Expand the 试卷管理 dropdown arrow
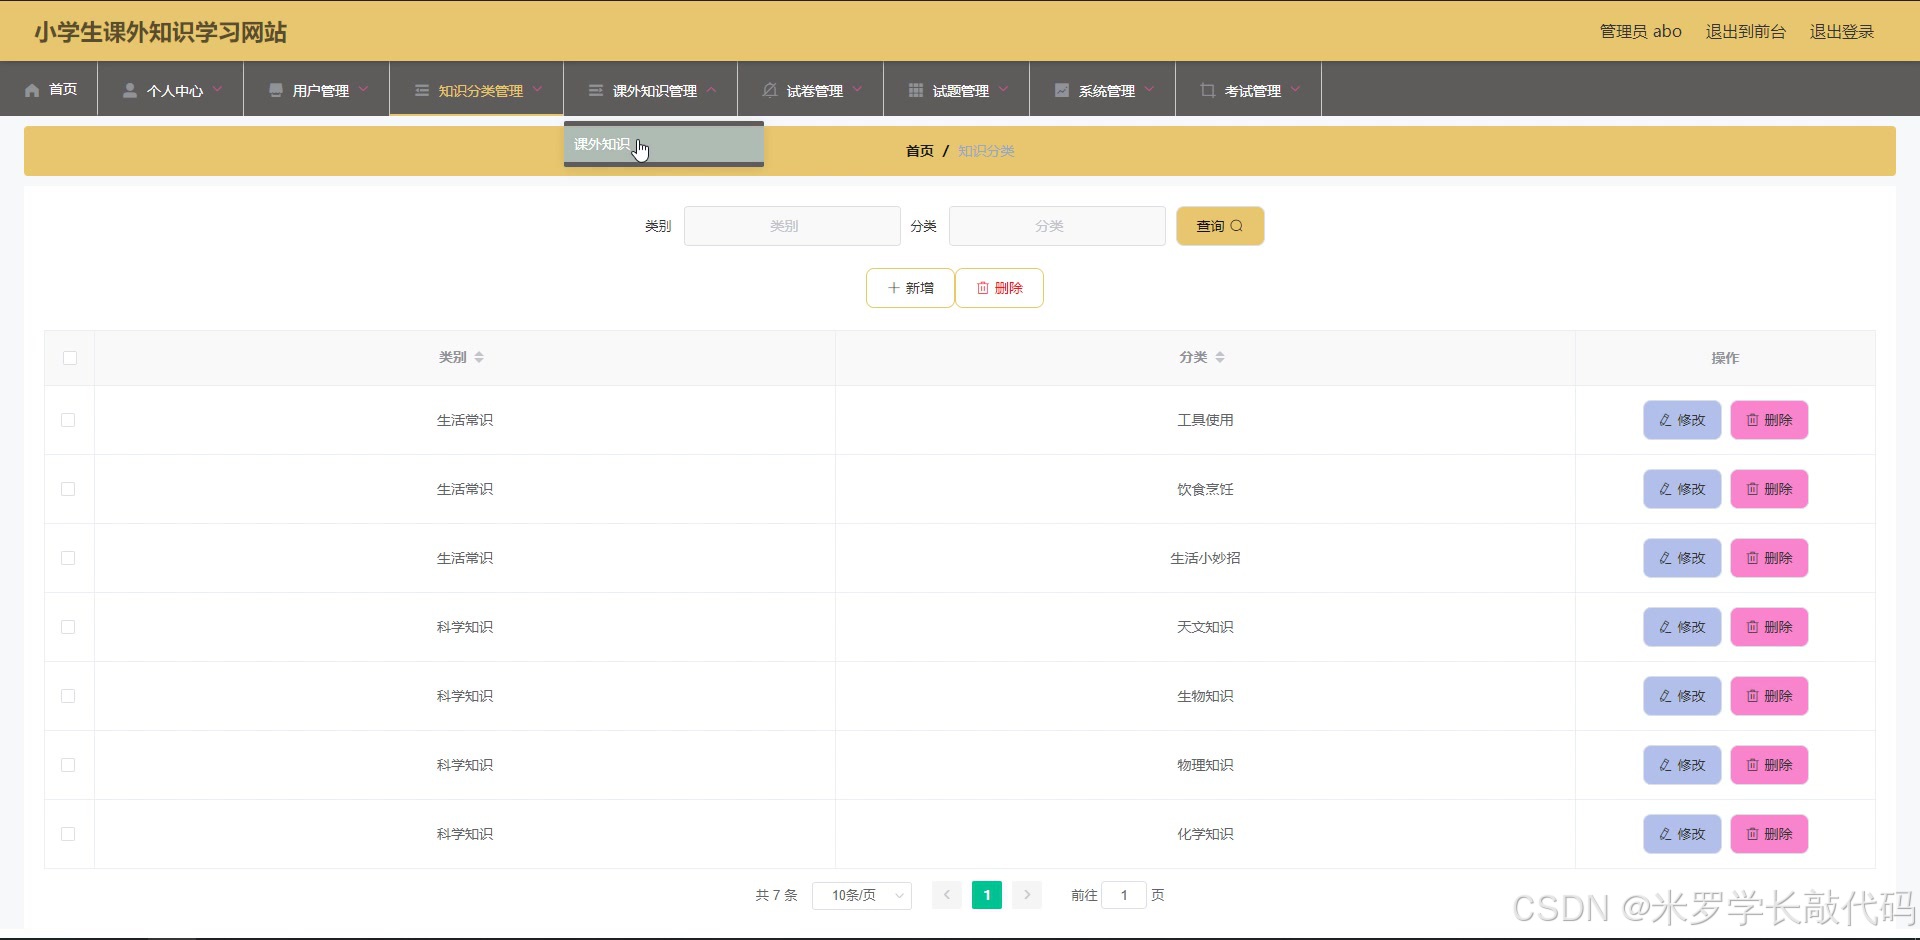Viewport: 1920px width, 940px height. 857,89
